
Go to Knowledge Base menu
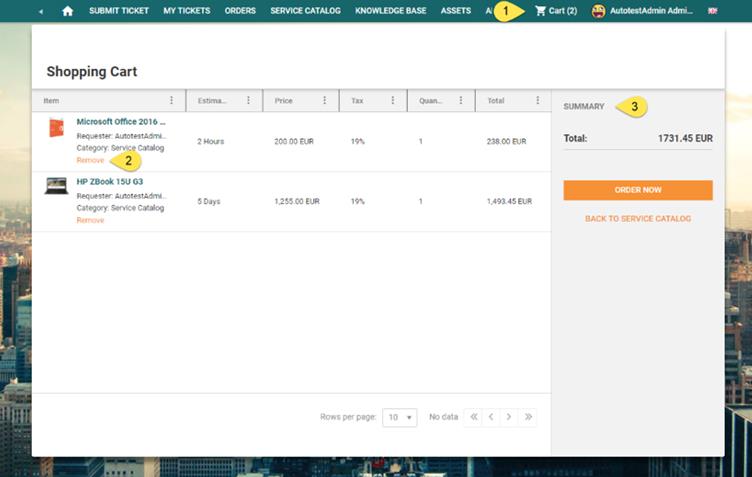click(391, 11)
